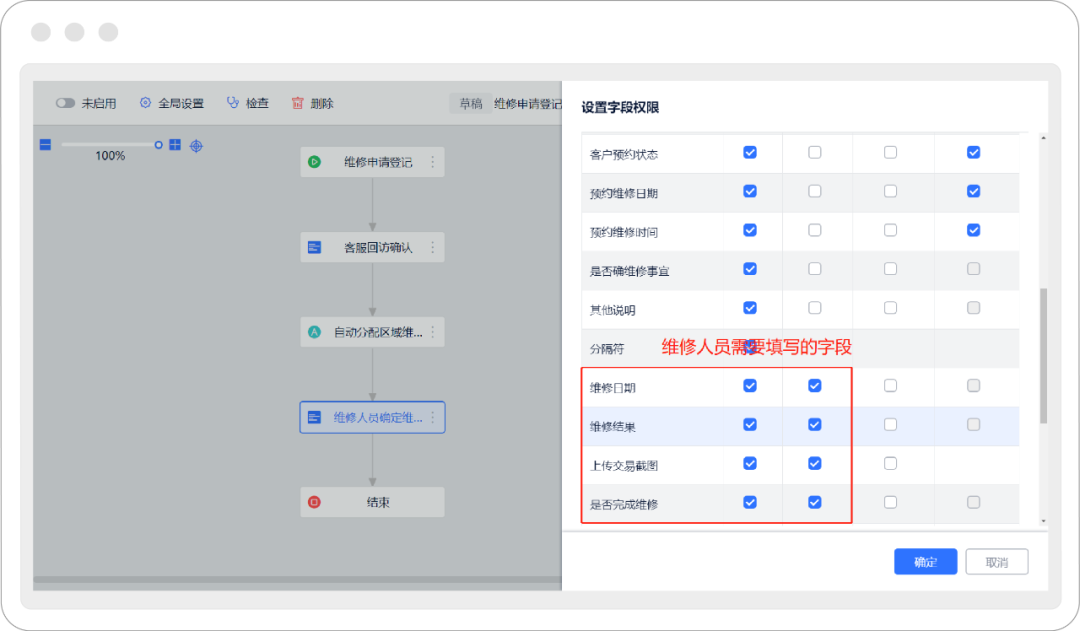Viewport: 1080px width, 631px height.
Task: Click green start icon on 维修申请登记 node
Action: (314, 162)
